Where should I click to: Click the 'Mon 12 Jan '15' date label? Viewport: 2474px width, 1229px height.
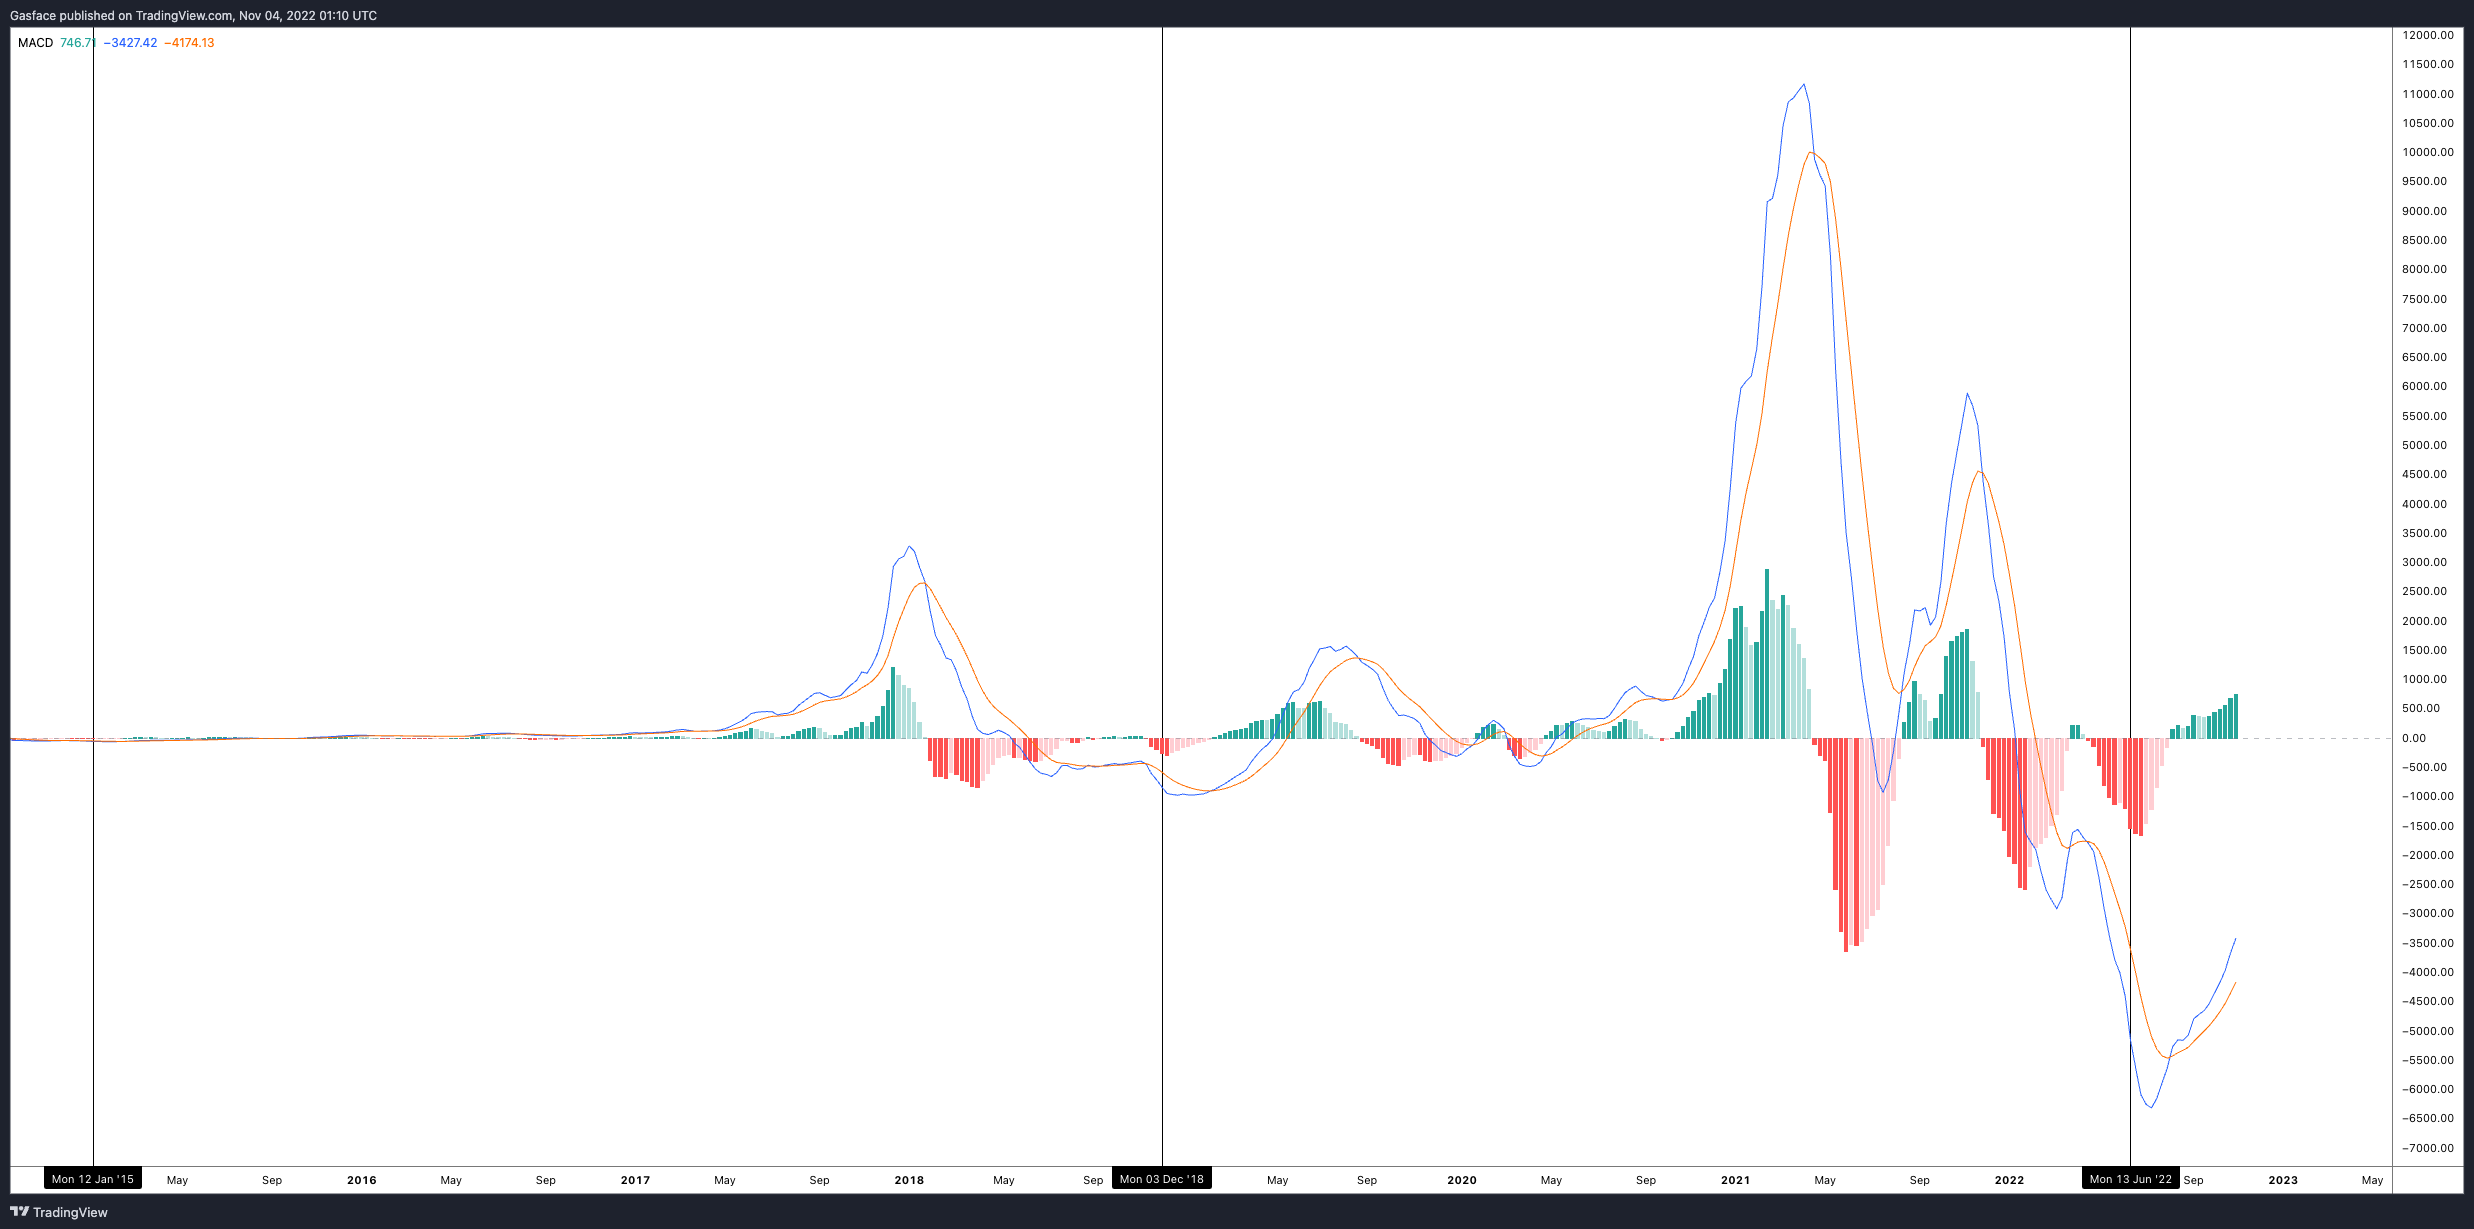92,1179
